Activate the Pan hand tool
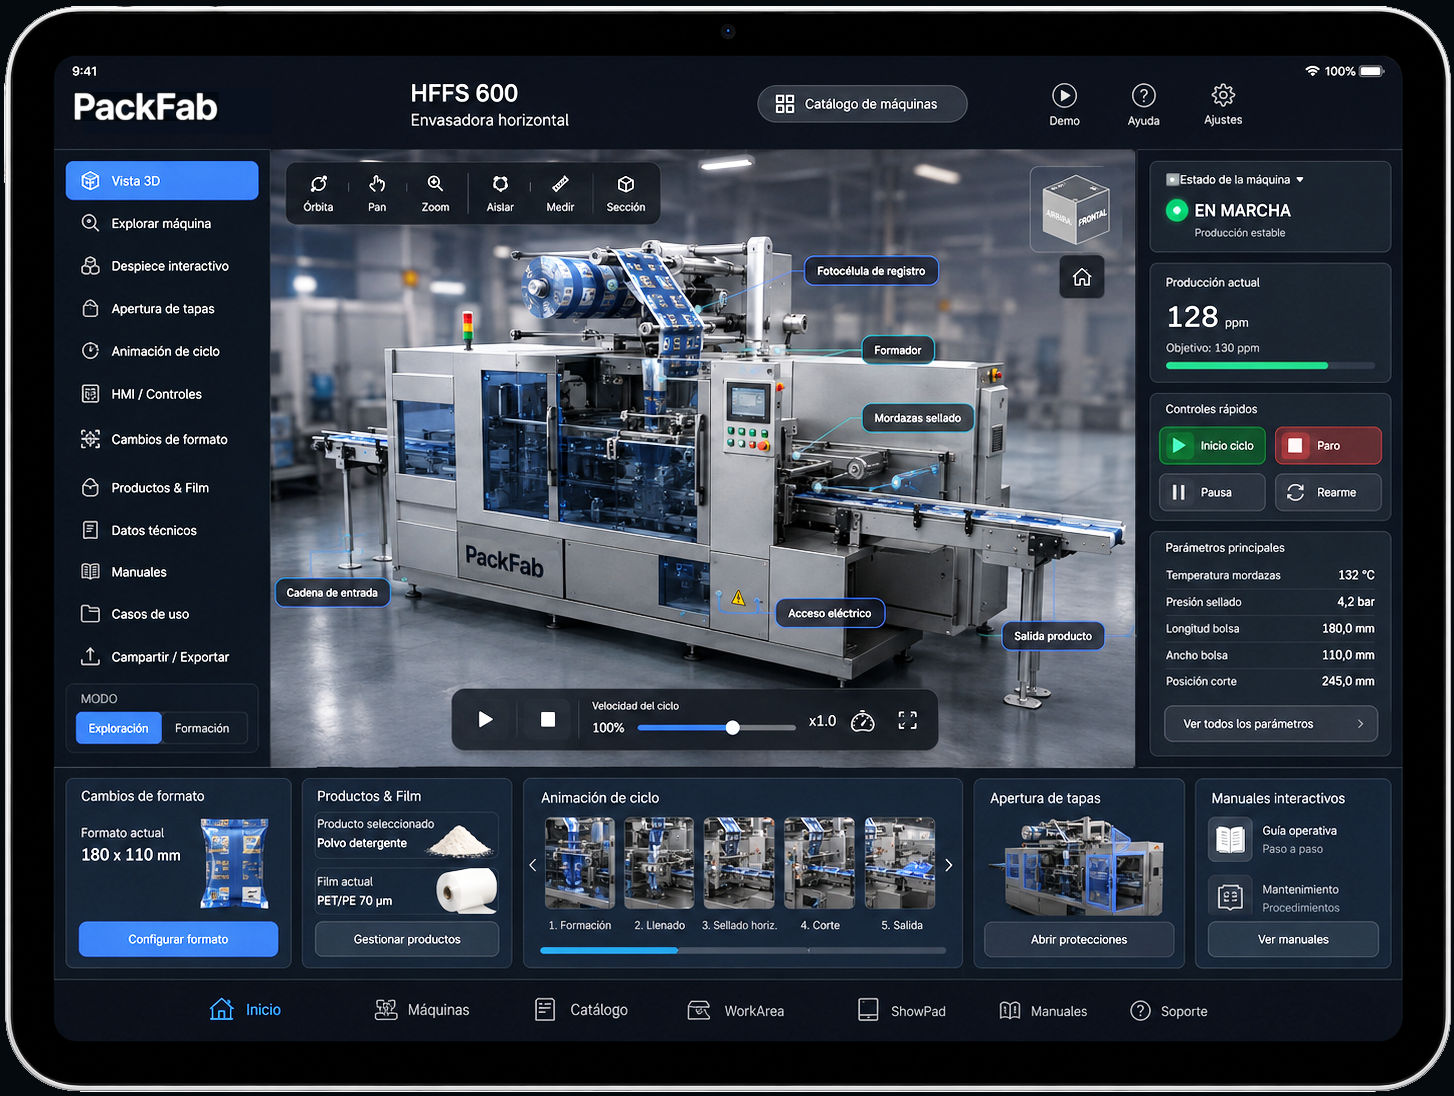 pos(377,193)
